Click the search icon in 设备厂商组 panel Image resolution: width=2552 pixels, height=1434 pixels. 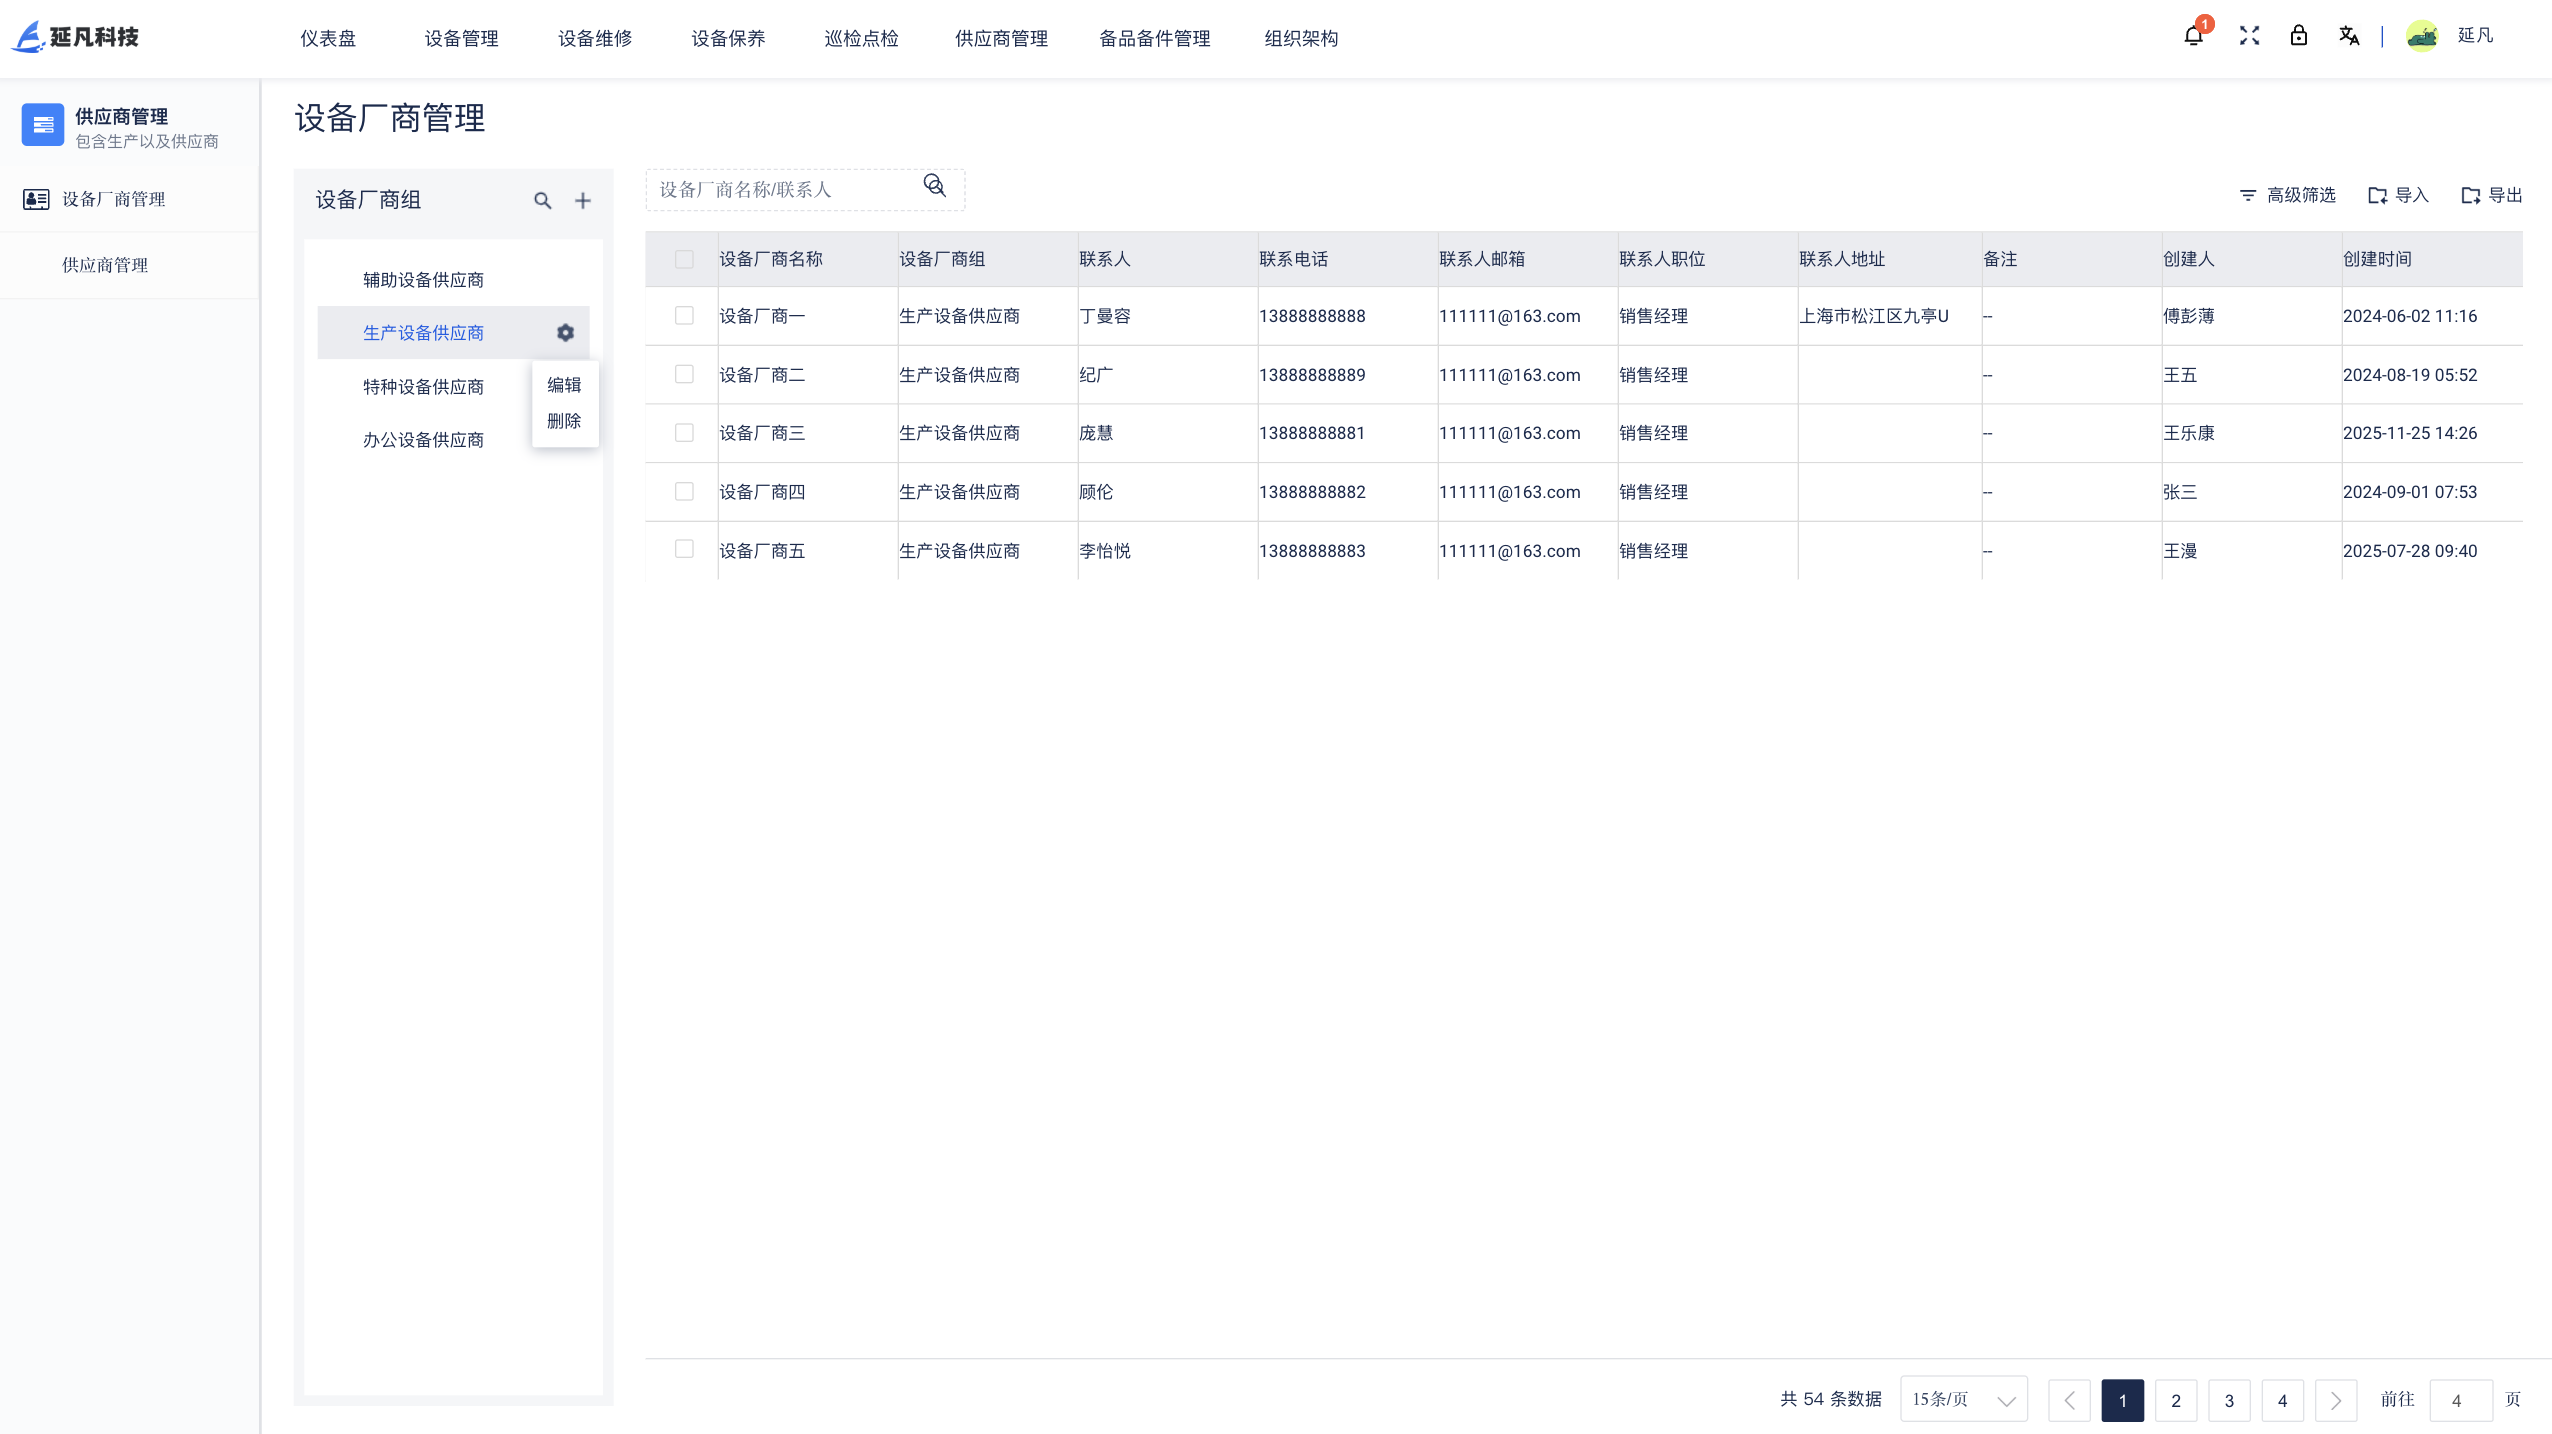point(542,201)
